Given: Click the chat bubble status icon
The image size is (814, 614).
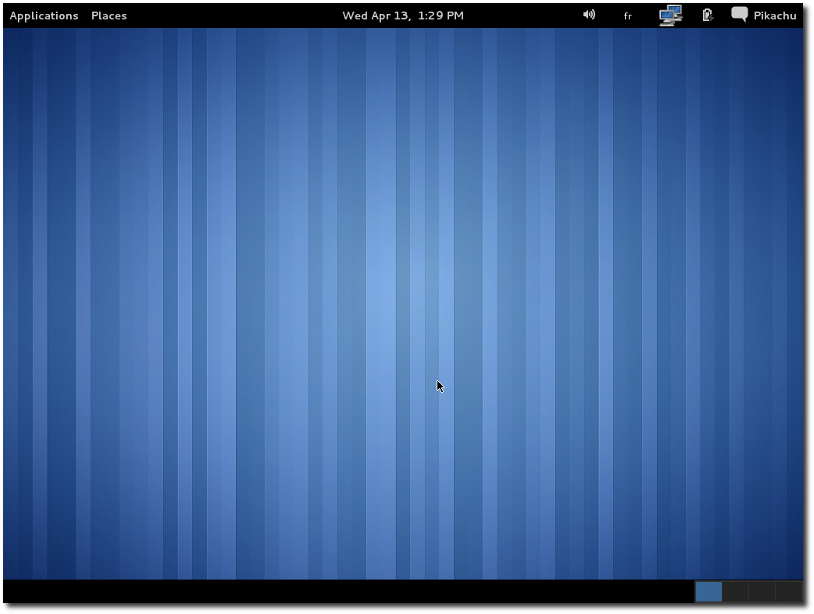Looking at the screenshot, I should pyautogui.click(x=739, y=15).
